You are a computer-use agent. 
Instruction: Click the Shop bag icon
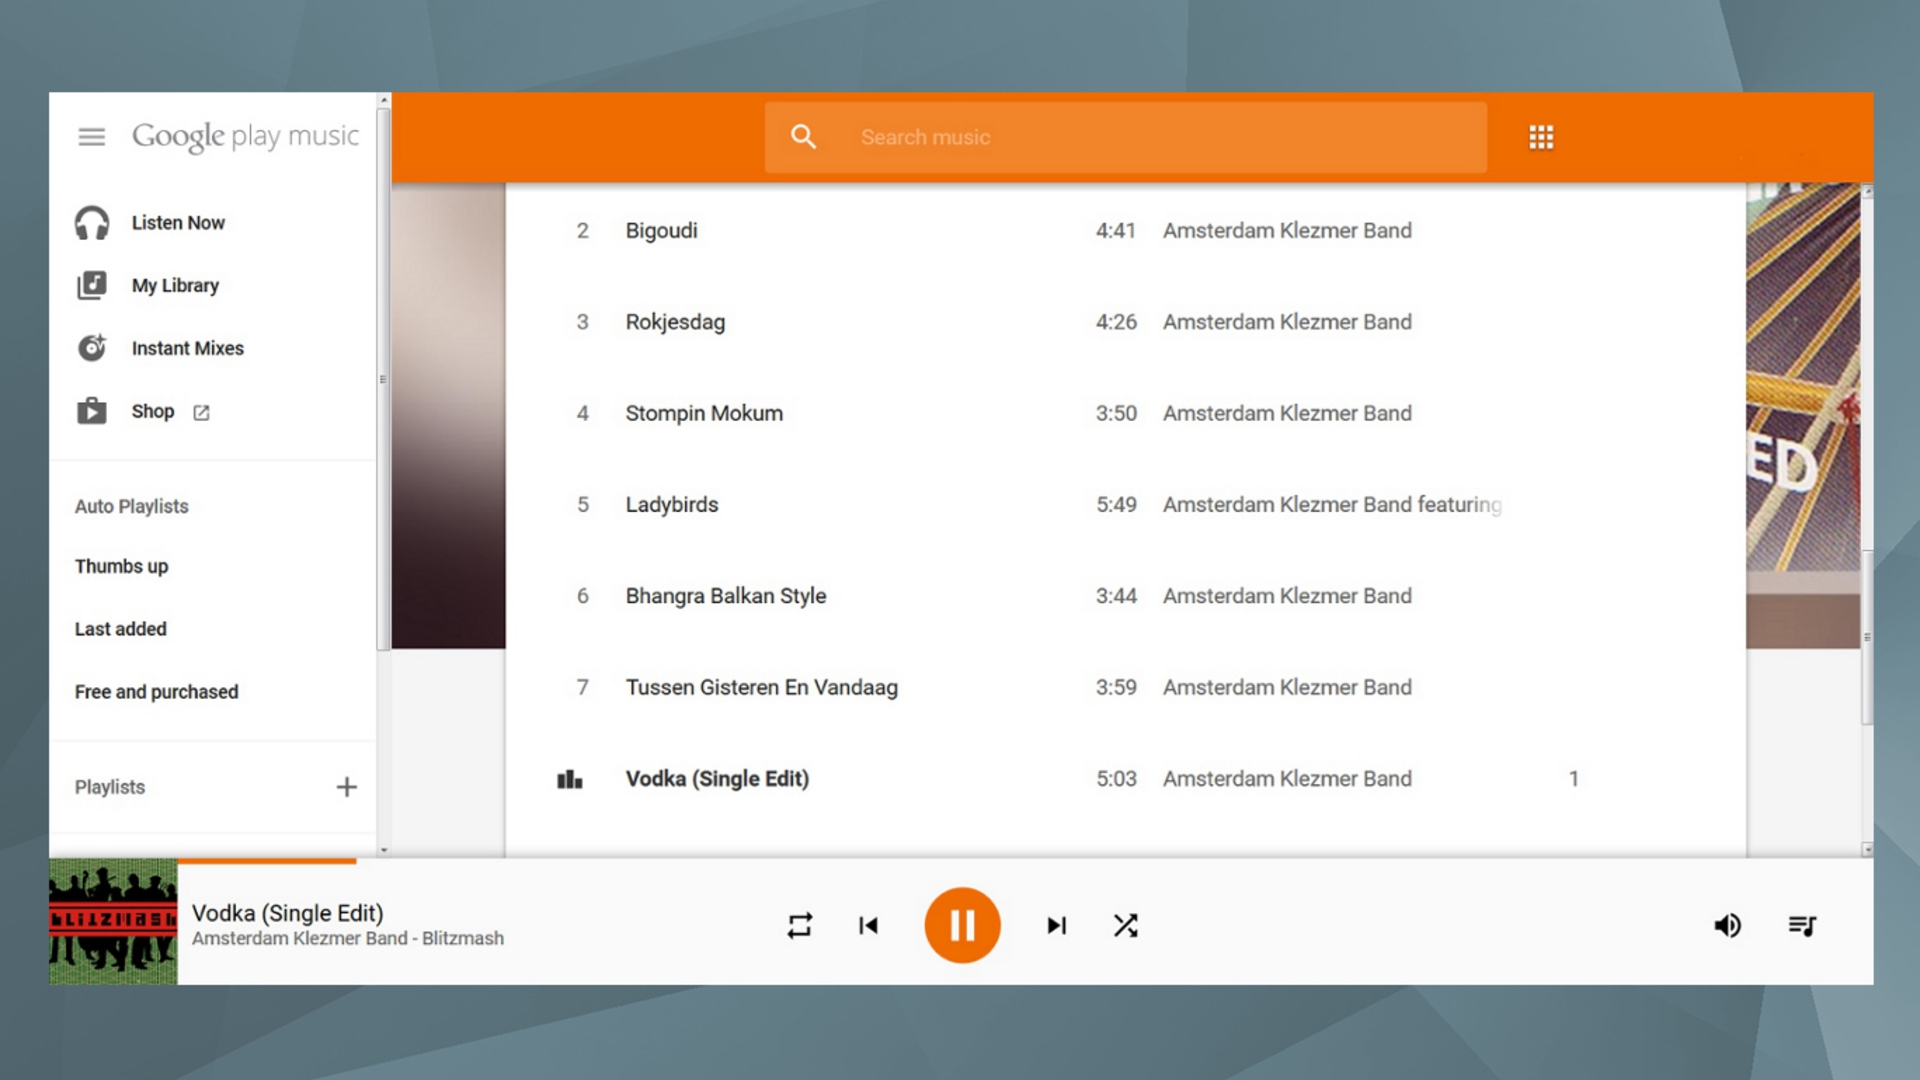[x=92, y=411]
